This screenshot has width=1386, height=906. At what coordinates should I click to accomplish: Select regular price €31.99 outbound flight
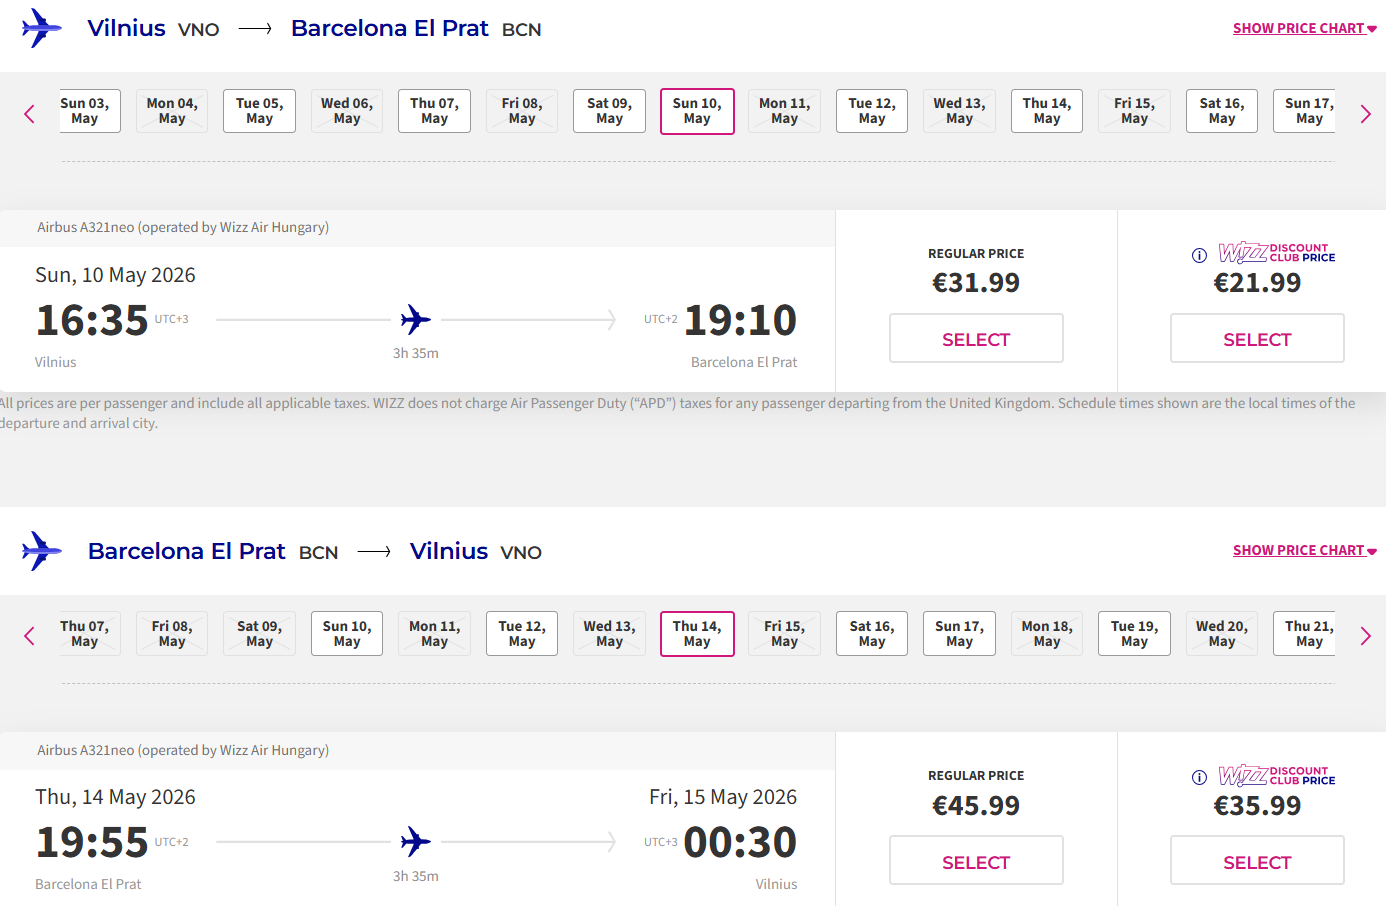[975, 339]
